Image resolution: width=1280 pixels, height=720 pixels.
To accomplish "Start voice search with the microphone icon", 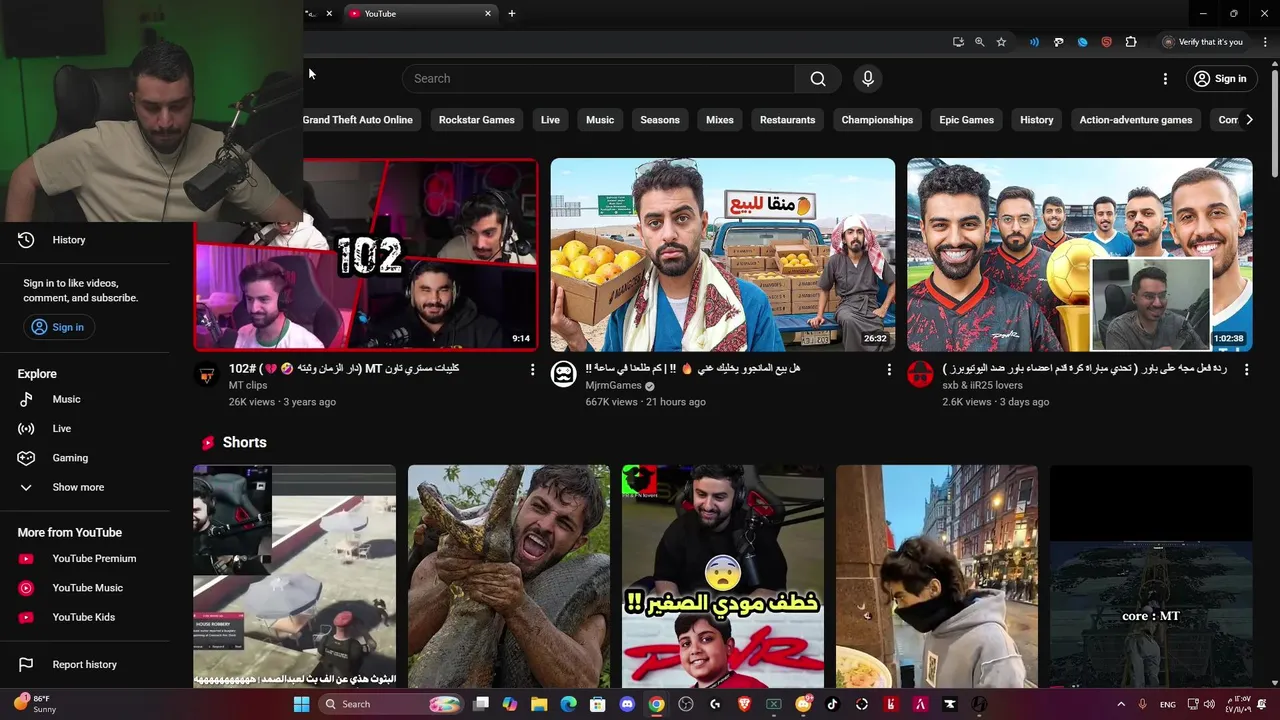I will [x=868, y=79].
